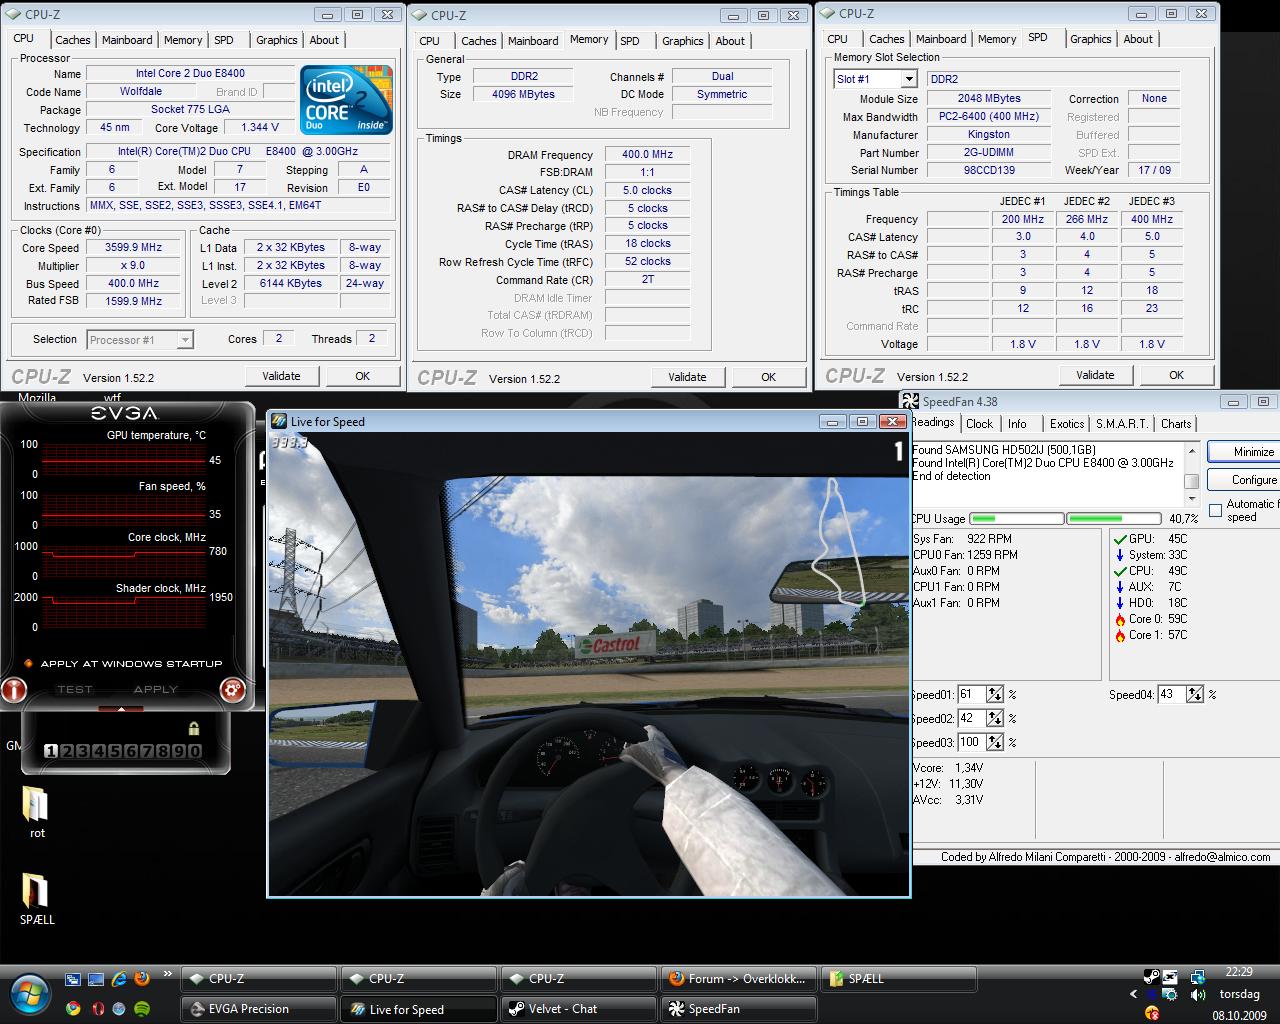Image resolution: width=1280 pixels, height=1024 pixels.
Task: Open the rot folder on desktop
Action: coord(37,811)
